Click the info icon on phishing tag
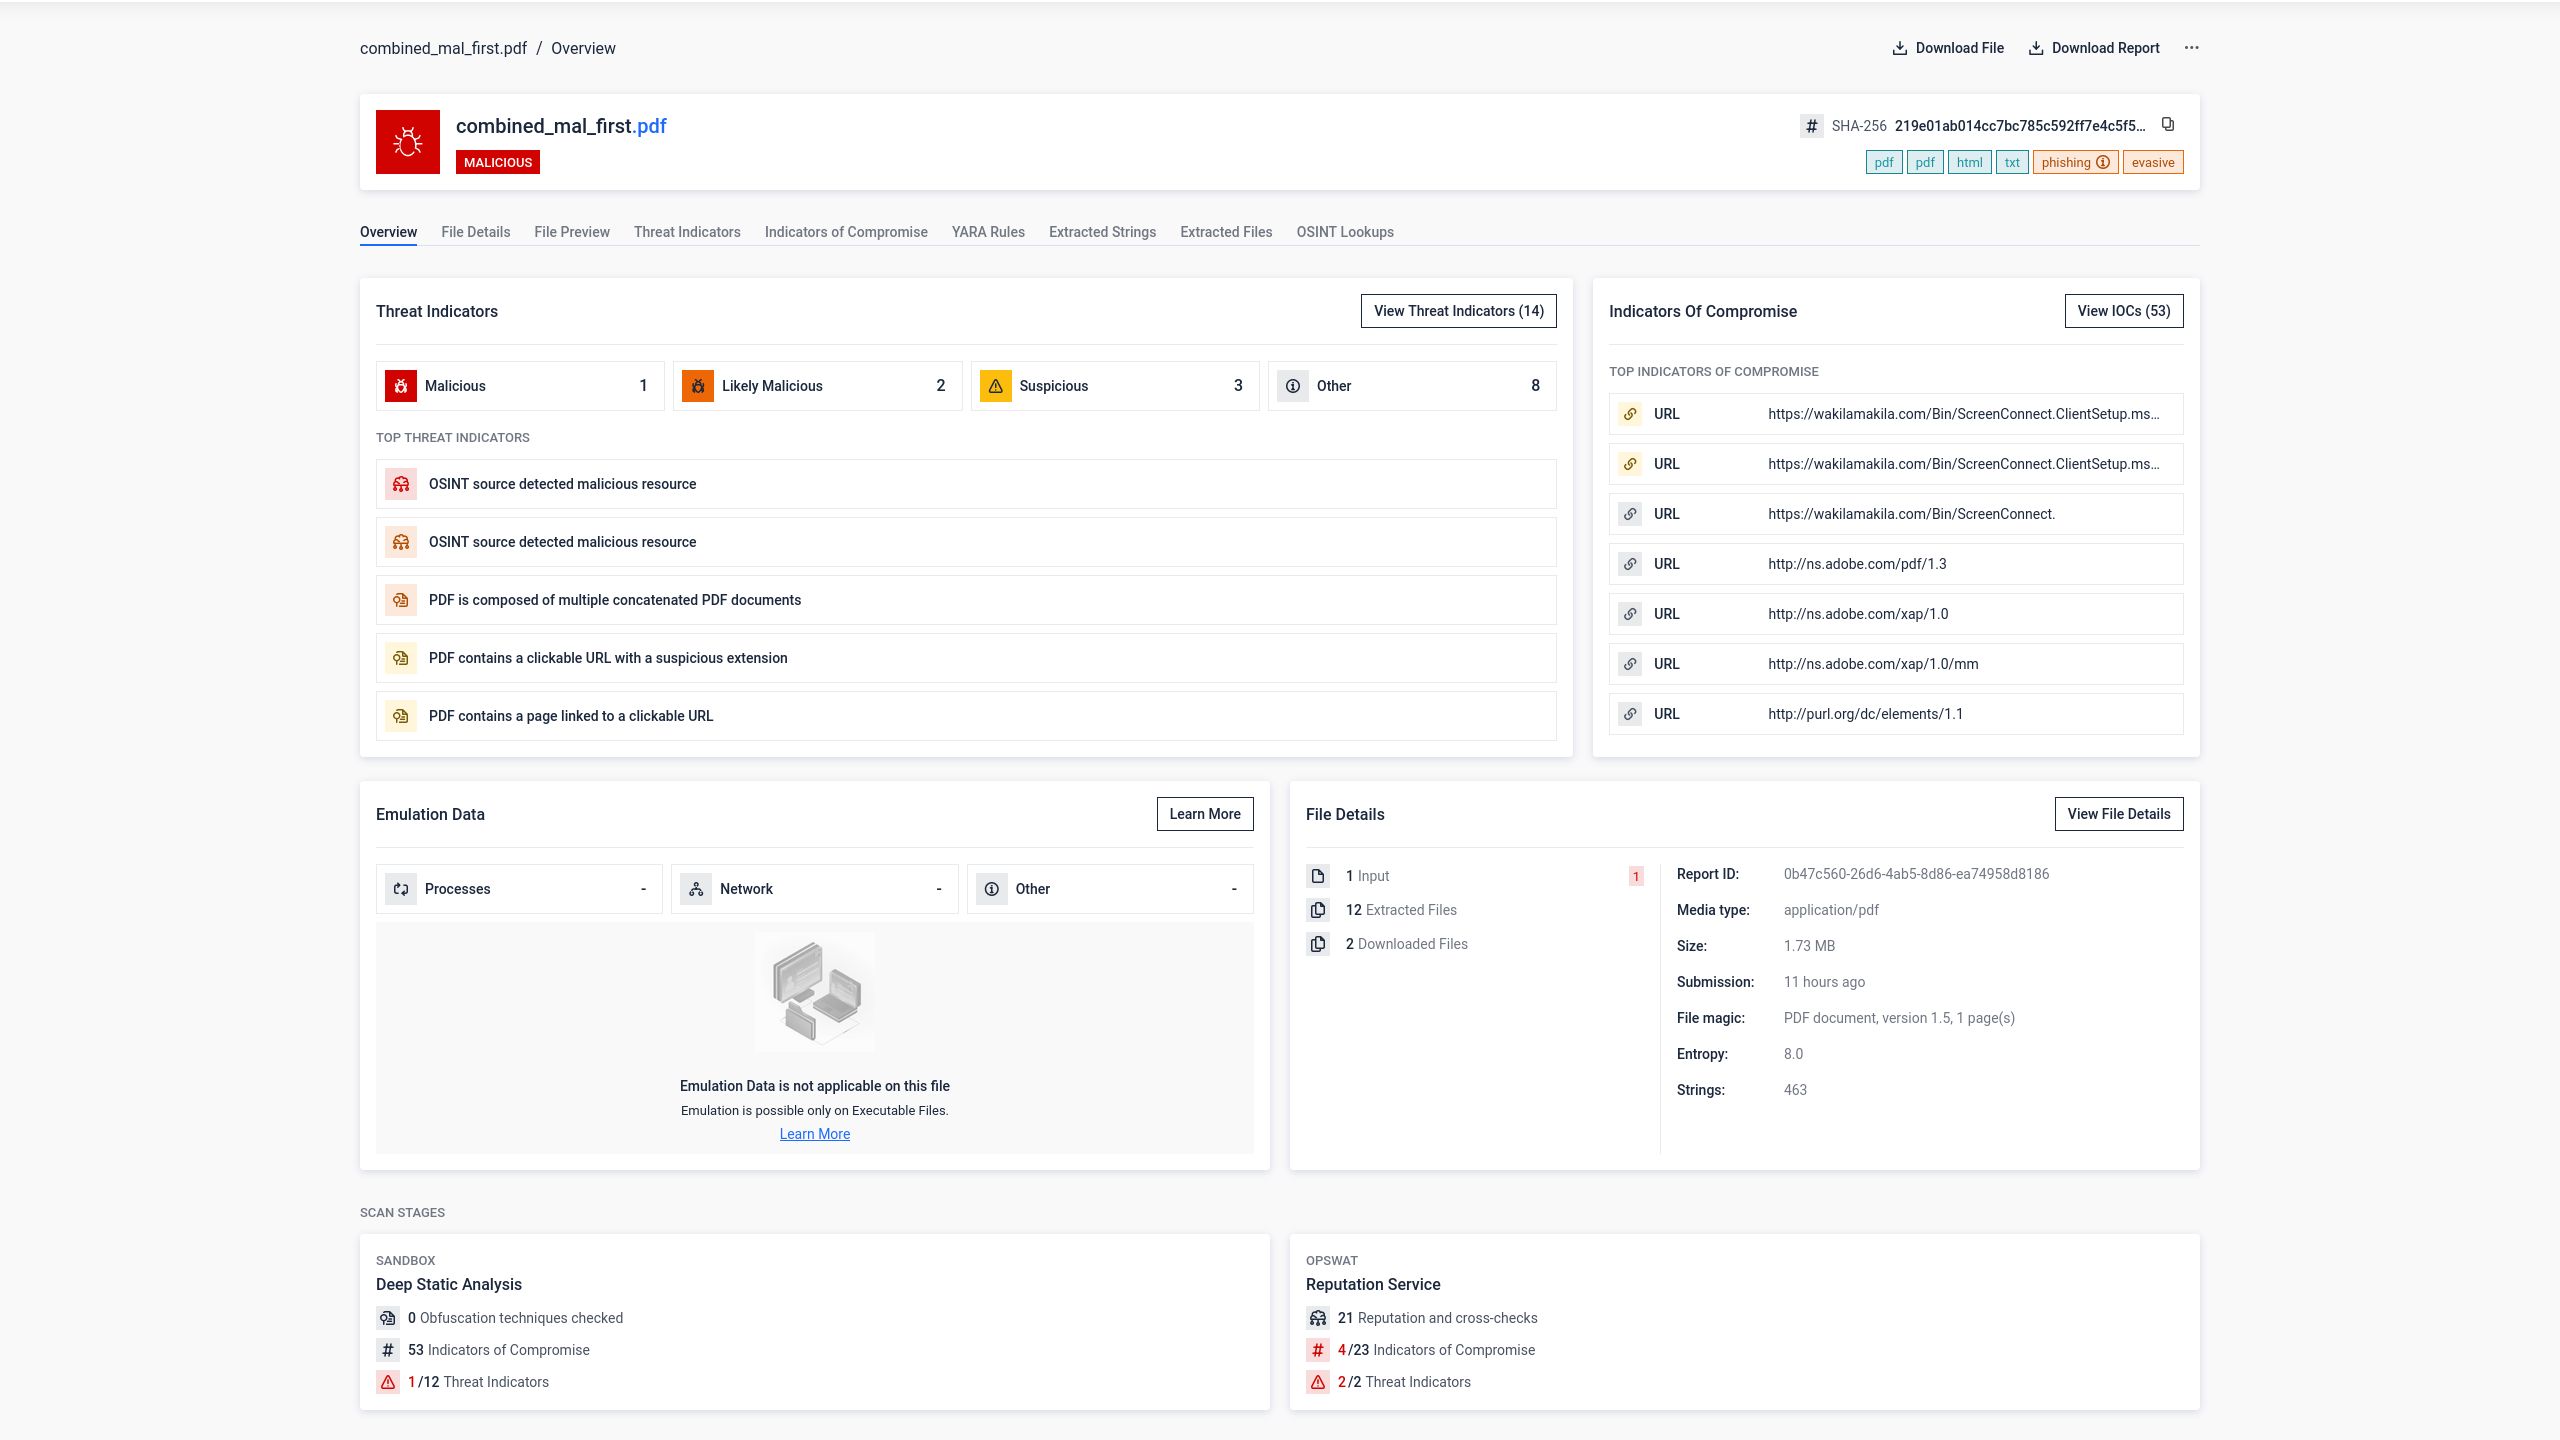 (x=2103, y=163)
